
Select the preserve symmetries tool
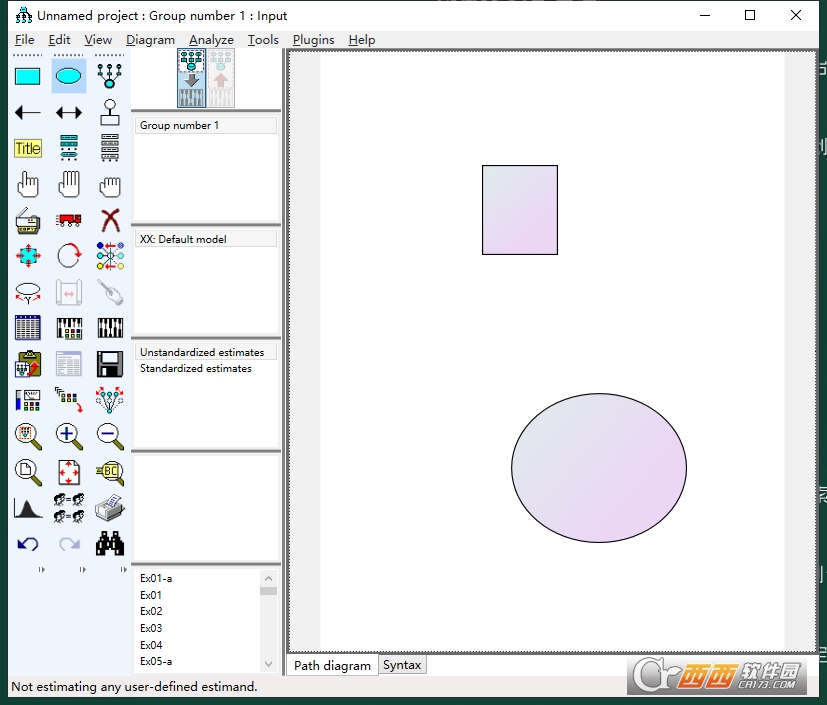point(110,400)
